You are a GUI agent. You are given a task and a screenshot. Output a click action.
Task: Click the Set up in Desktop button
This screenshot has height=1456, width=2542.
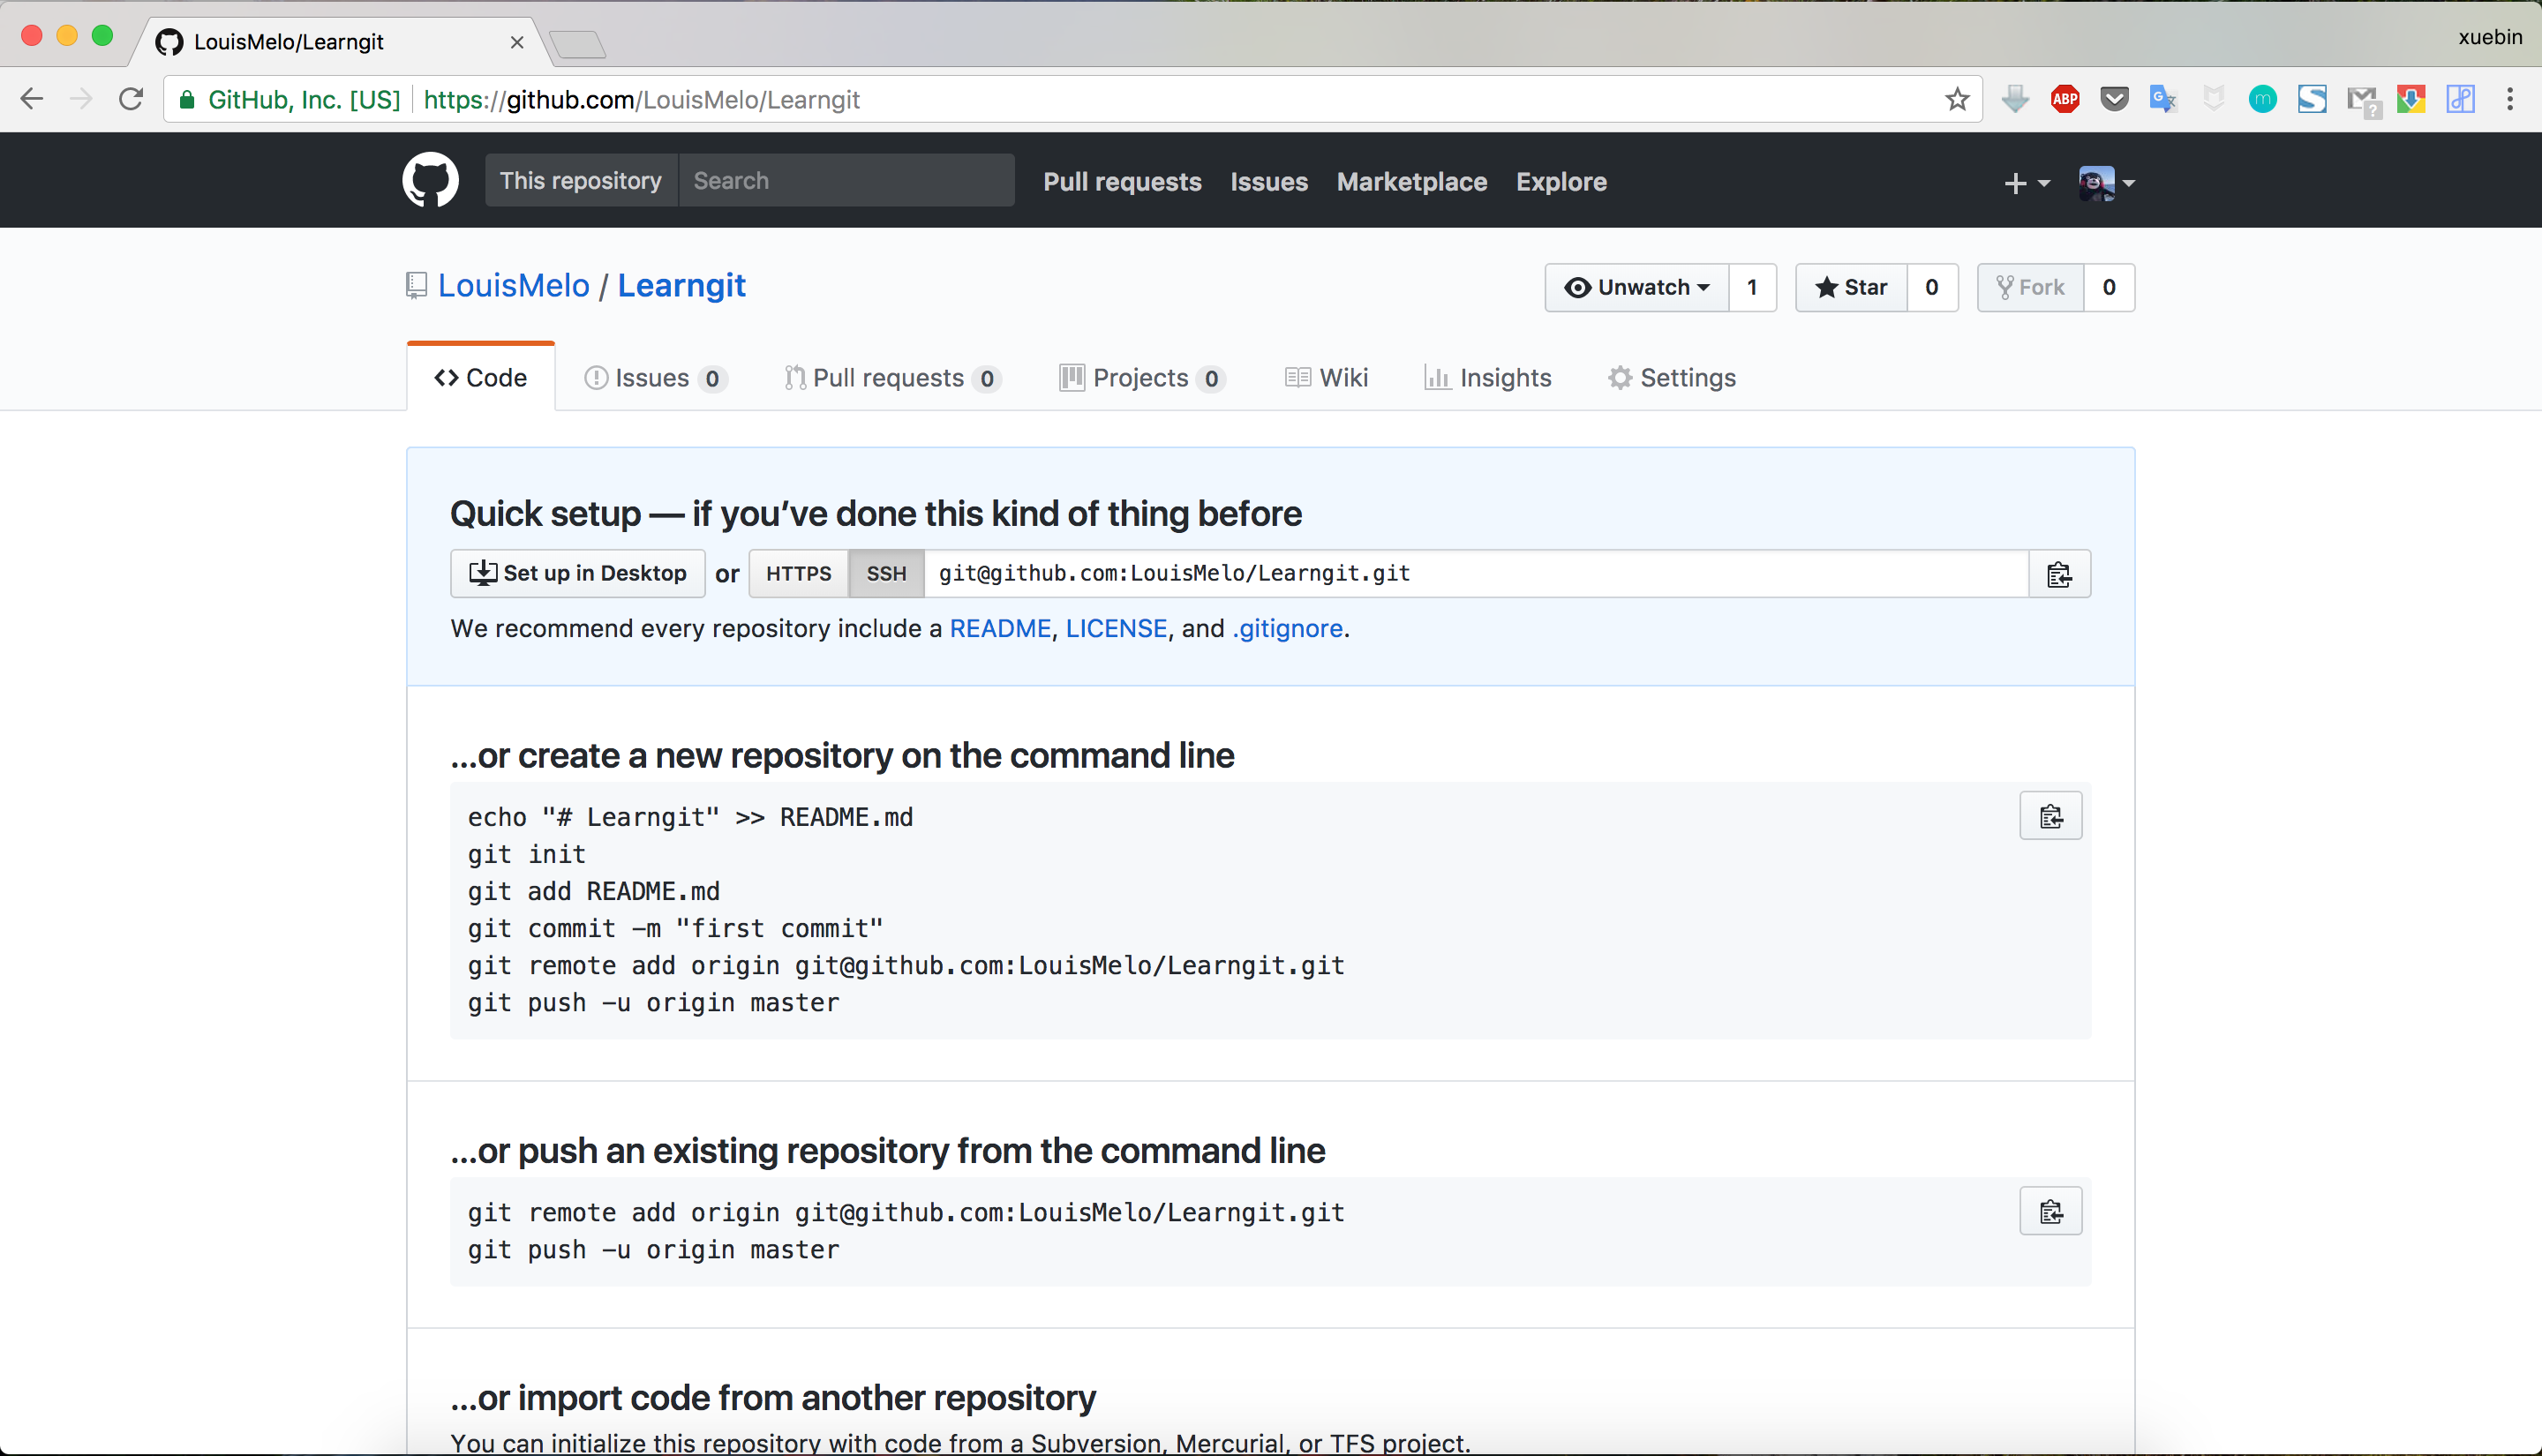pyautogui.click(x=578, y=574)
